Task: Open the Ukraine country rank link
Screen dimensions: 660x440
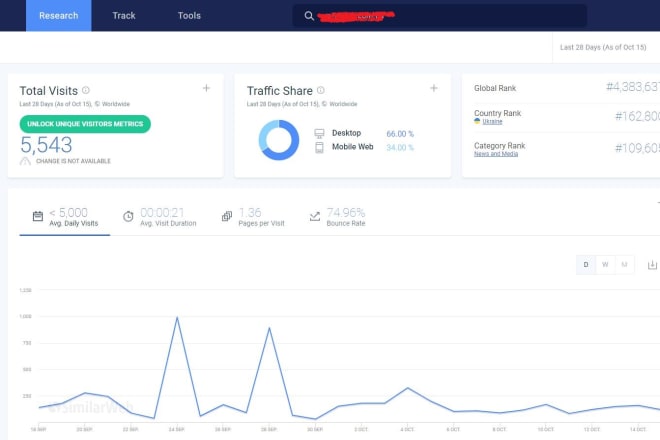Action: (492, 121)
